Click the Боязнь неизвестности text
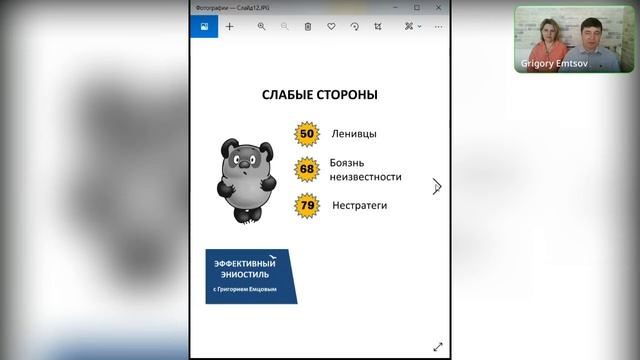This screenshot has width=640, height=360. 365,170
